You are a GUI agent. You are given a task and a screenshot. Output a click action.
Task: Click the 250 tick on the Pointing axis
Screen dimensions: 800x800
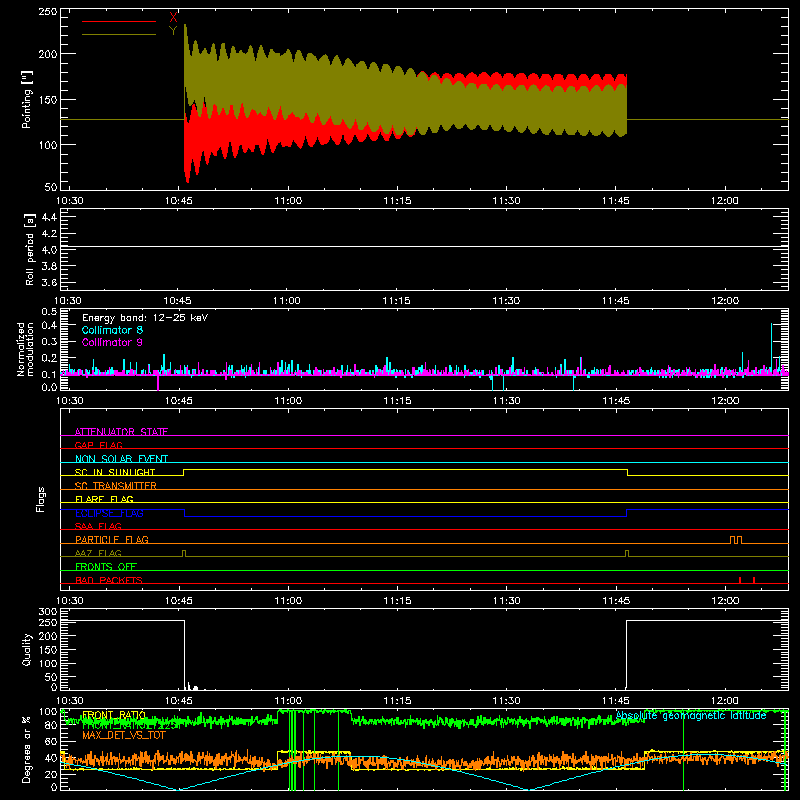coord(47,11)
